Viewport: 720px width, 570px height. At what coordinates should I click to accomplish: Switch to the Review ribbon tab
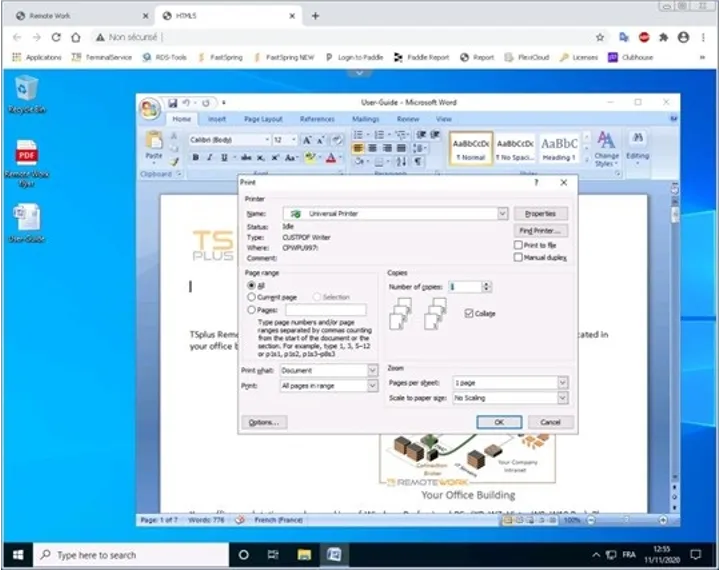(x=408, y=119)
